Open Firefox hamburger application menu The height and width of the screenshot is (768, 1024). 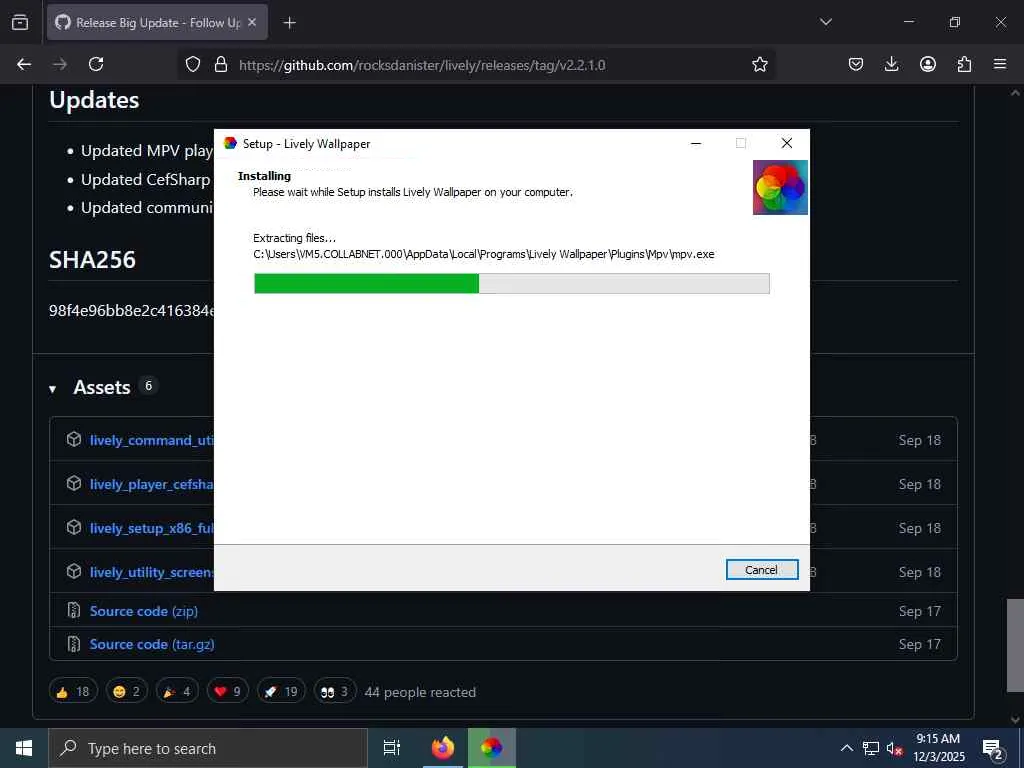coord(1000,64)
